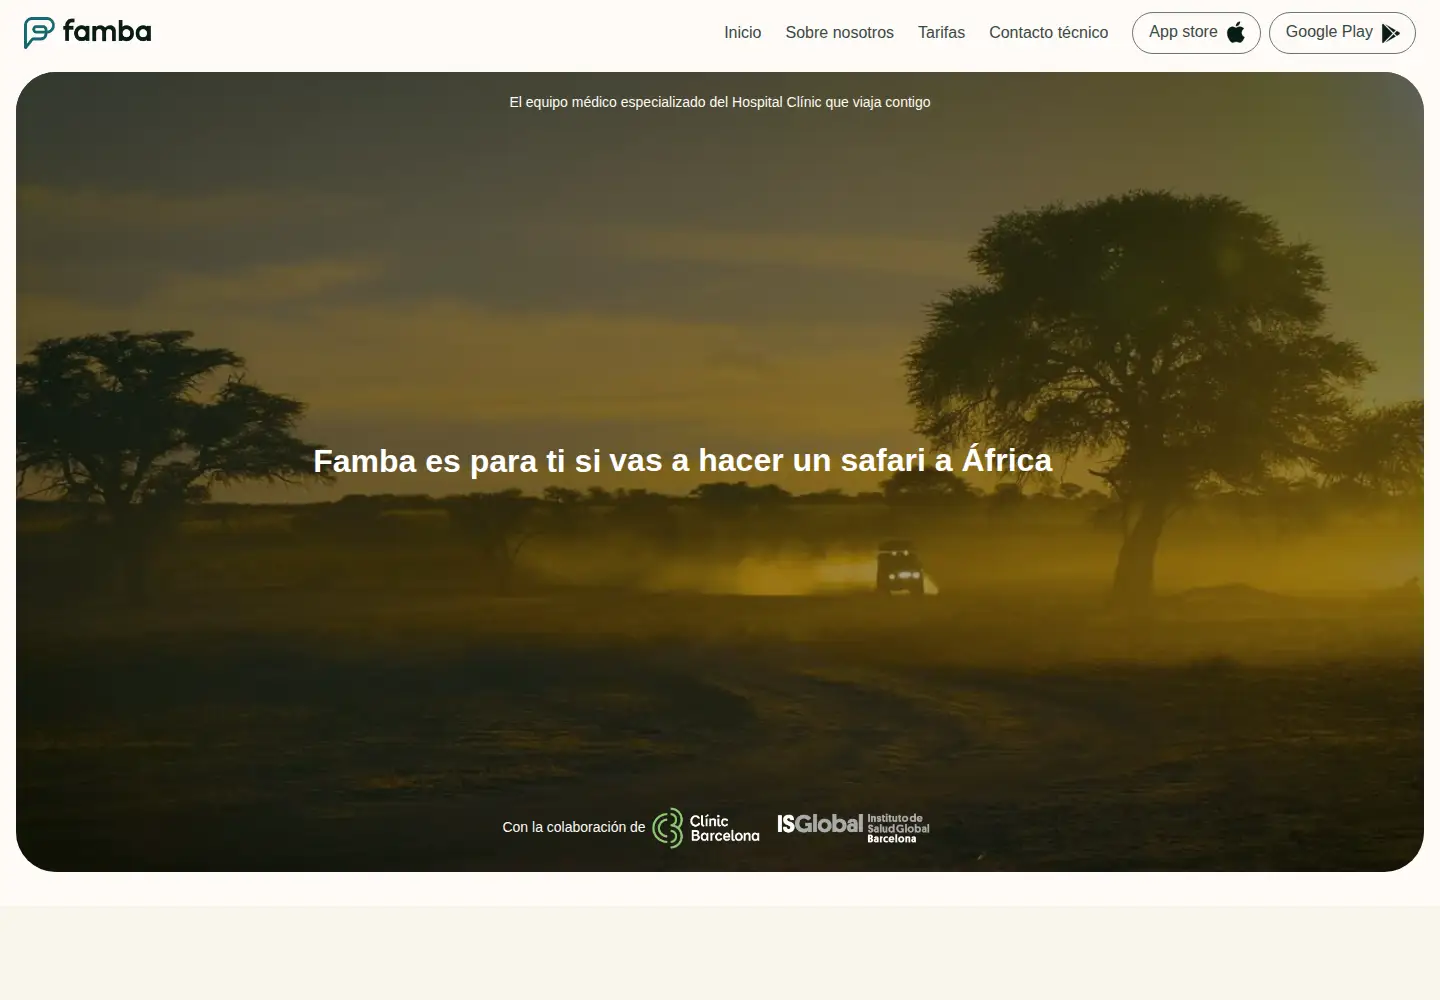
Task: Click the App store button label
Action: click(x=1183, y=32)
